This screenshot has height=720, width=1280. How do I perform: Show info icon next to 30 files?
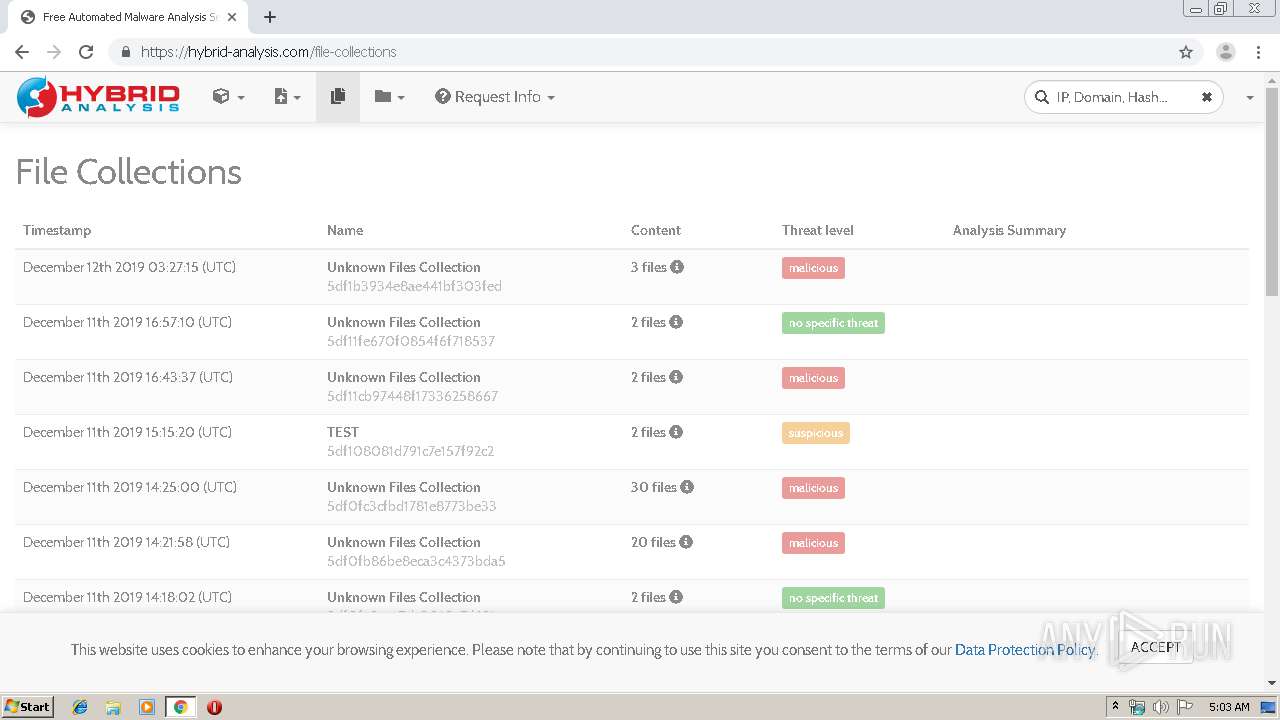click(x=687, y=487)
